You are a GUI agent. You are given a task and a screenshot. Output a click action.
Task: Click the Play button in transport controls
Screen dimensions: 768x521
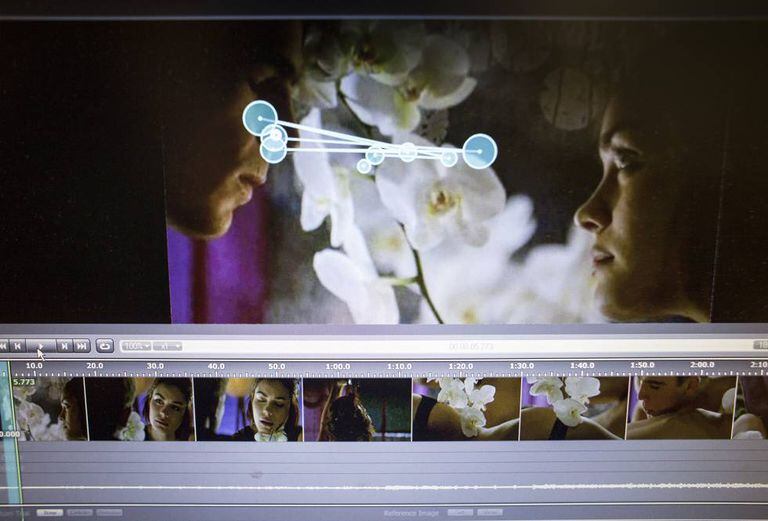[x=40, y=346]
